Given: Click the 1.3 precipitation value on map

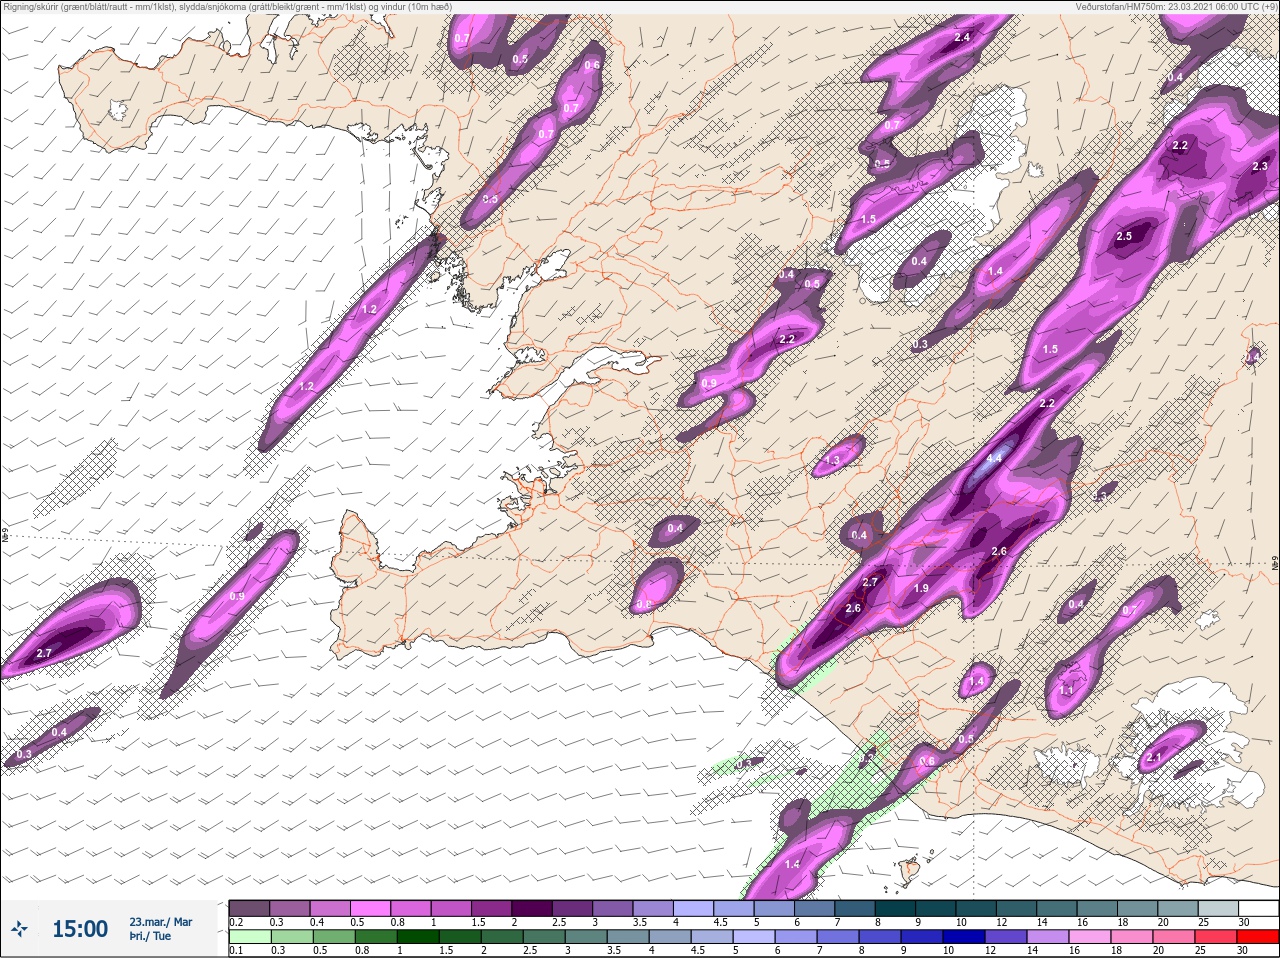Looking at the screenshot, I should (832, 460).
